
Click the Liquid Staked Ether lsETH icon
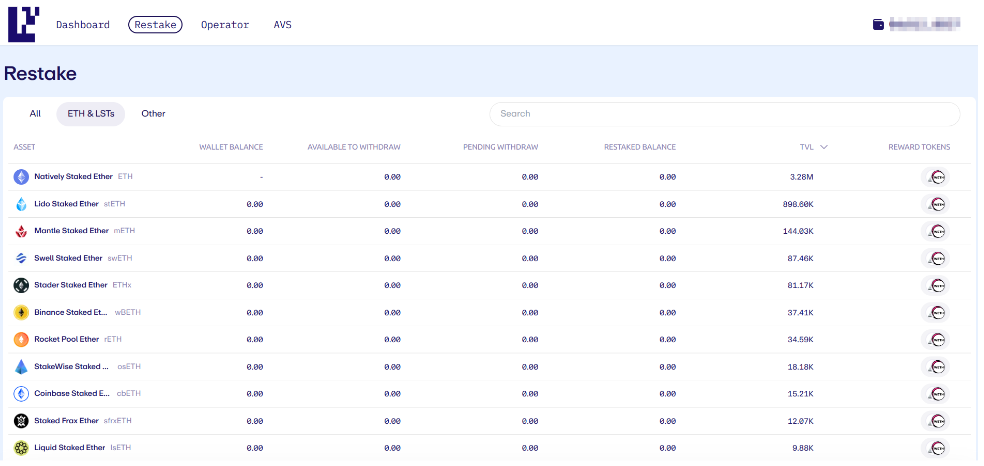click(x=21, y=448)
